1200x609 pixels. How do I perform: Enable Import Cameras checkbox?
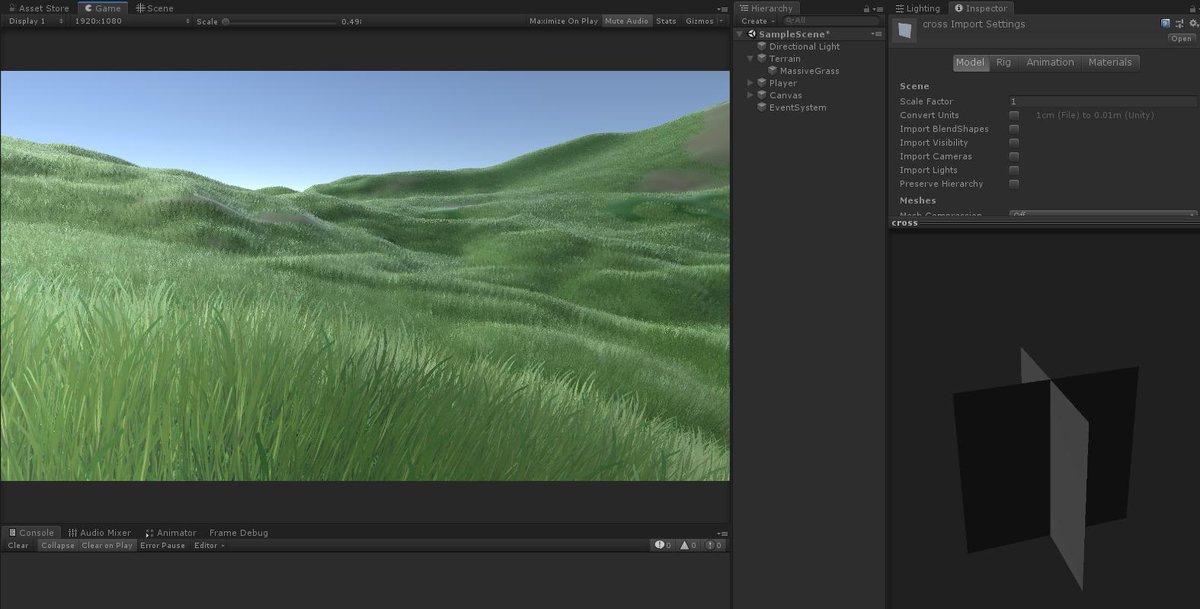click(x=1014, y=156)
